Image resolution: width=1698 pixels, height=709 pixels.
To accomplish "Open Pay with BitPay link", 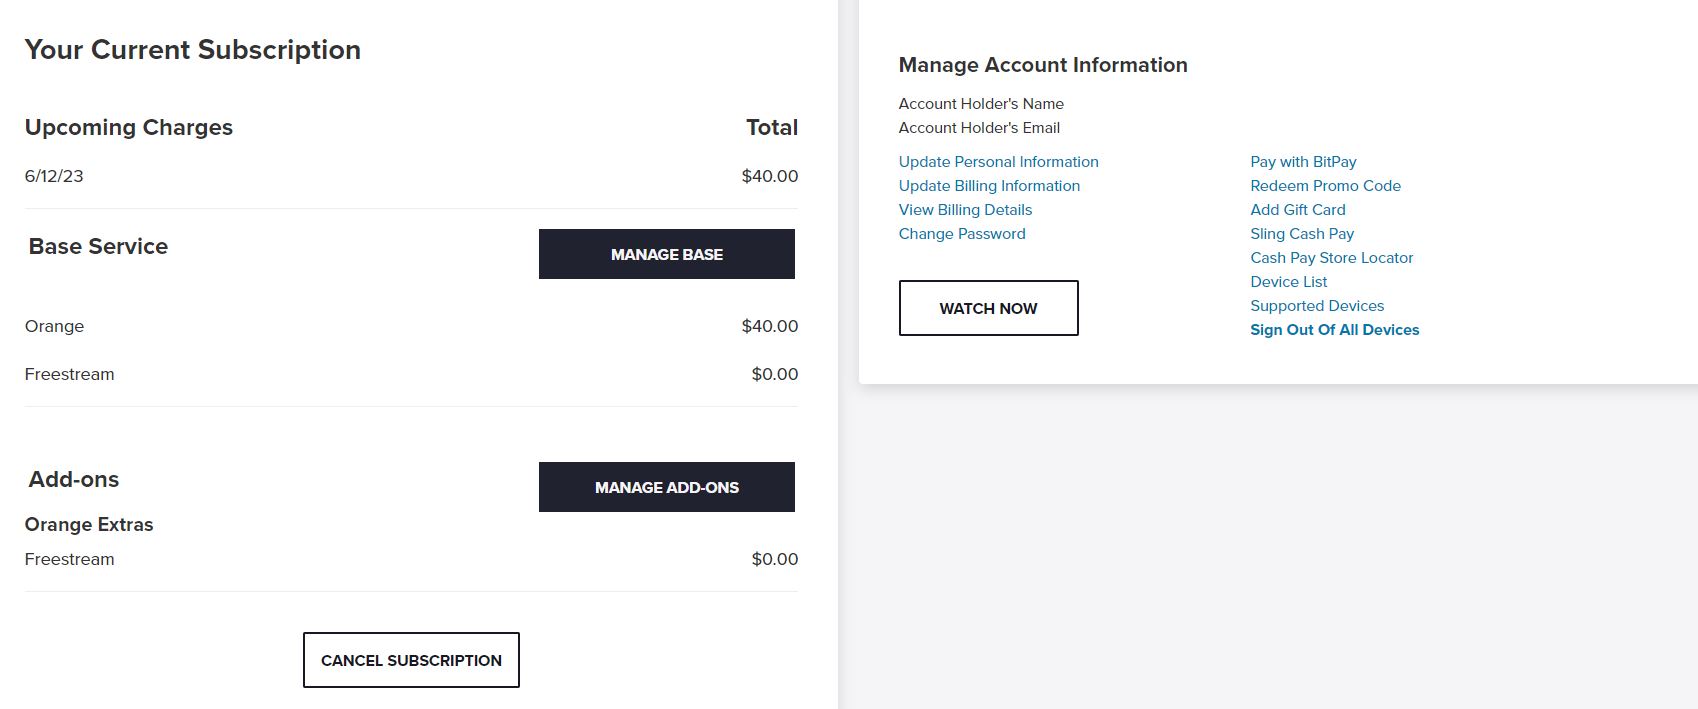I will pos(1303,162).
